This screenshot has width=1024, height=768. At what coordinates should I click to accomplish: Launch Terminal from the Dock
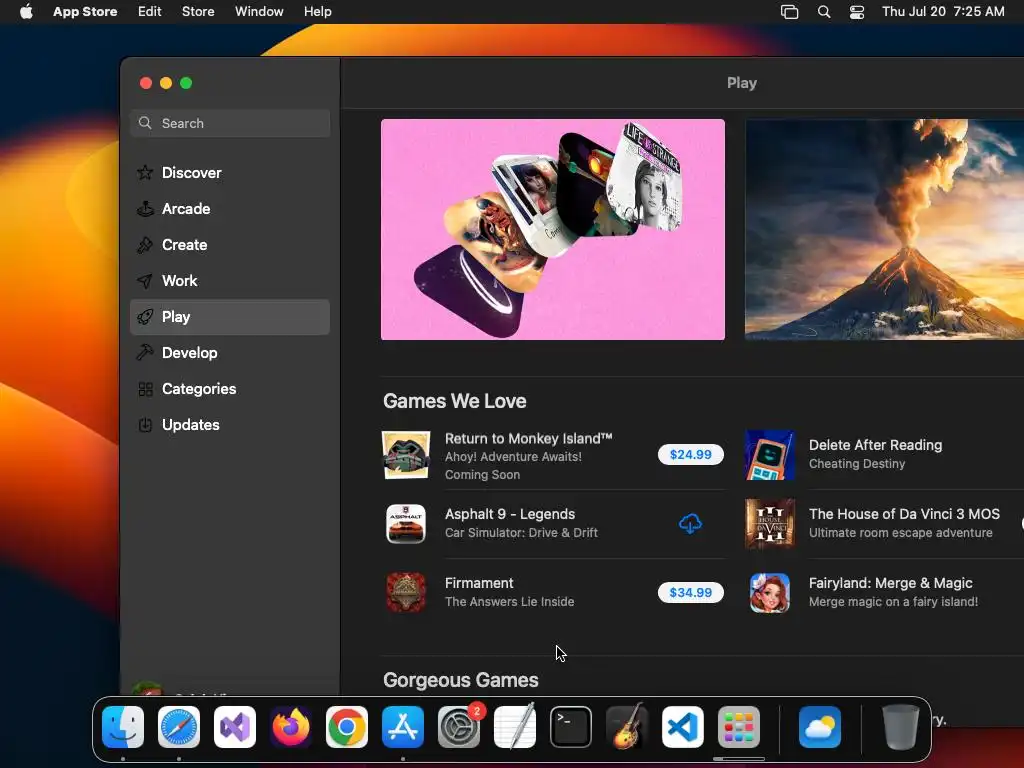point(571,727)
